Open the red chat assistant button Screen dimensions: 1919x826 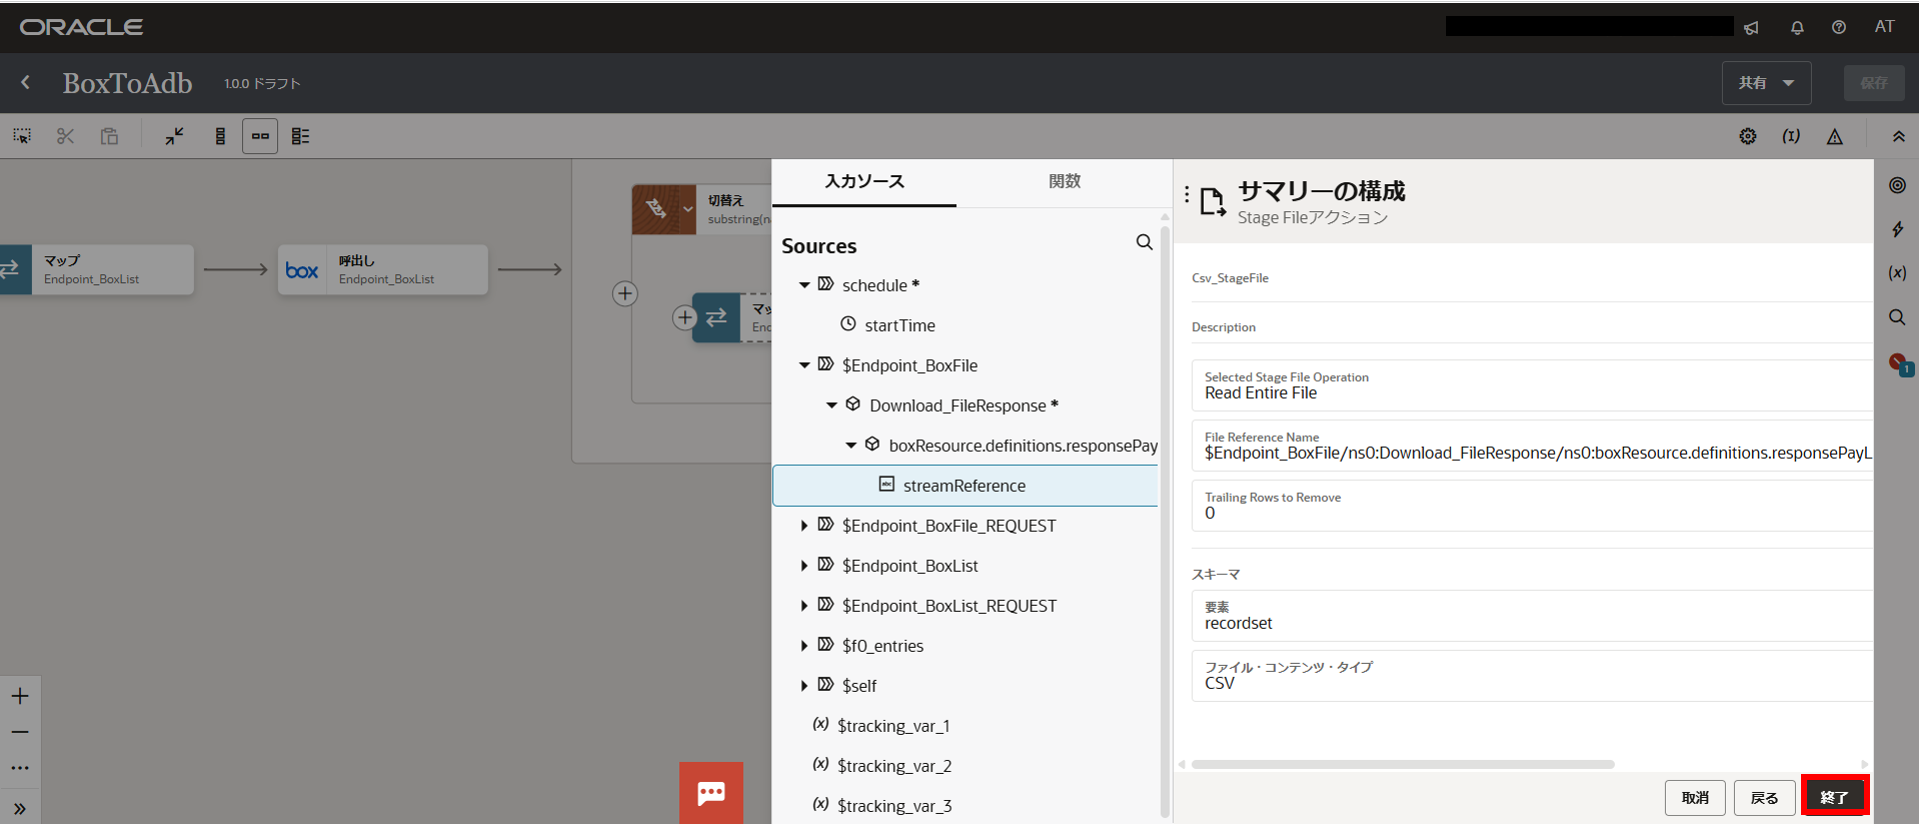point(711,793)
